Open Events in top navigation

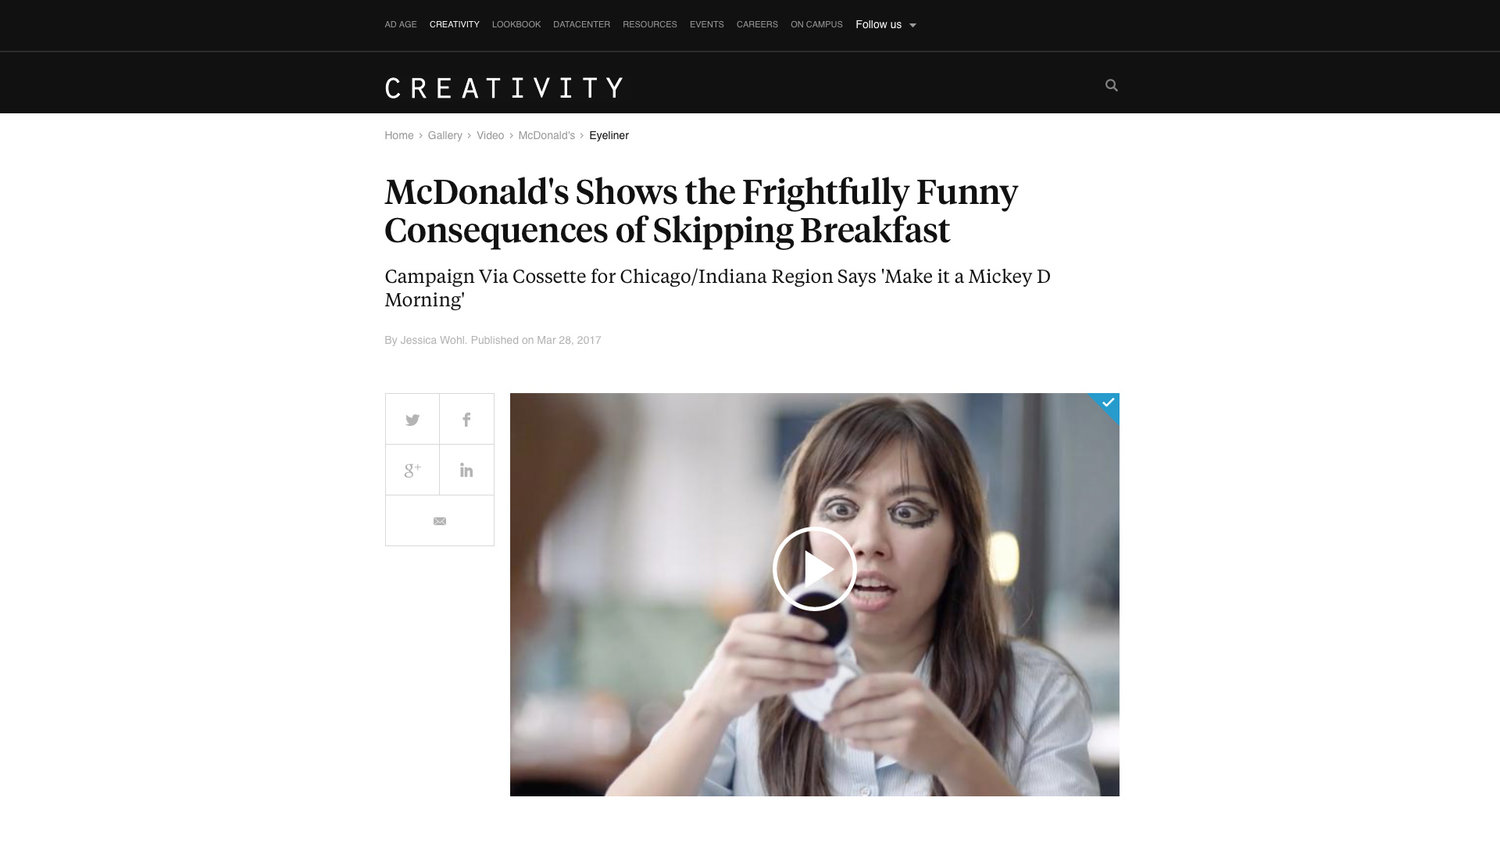[x=707, y=25]
